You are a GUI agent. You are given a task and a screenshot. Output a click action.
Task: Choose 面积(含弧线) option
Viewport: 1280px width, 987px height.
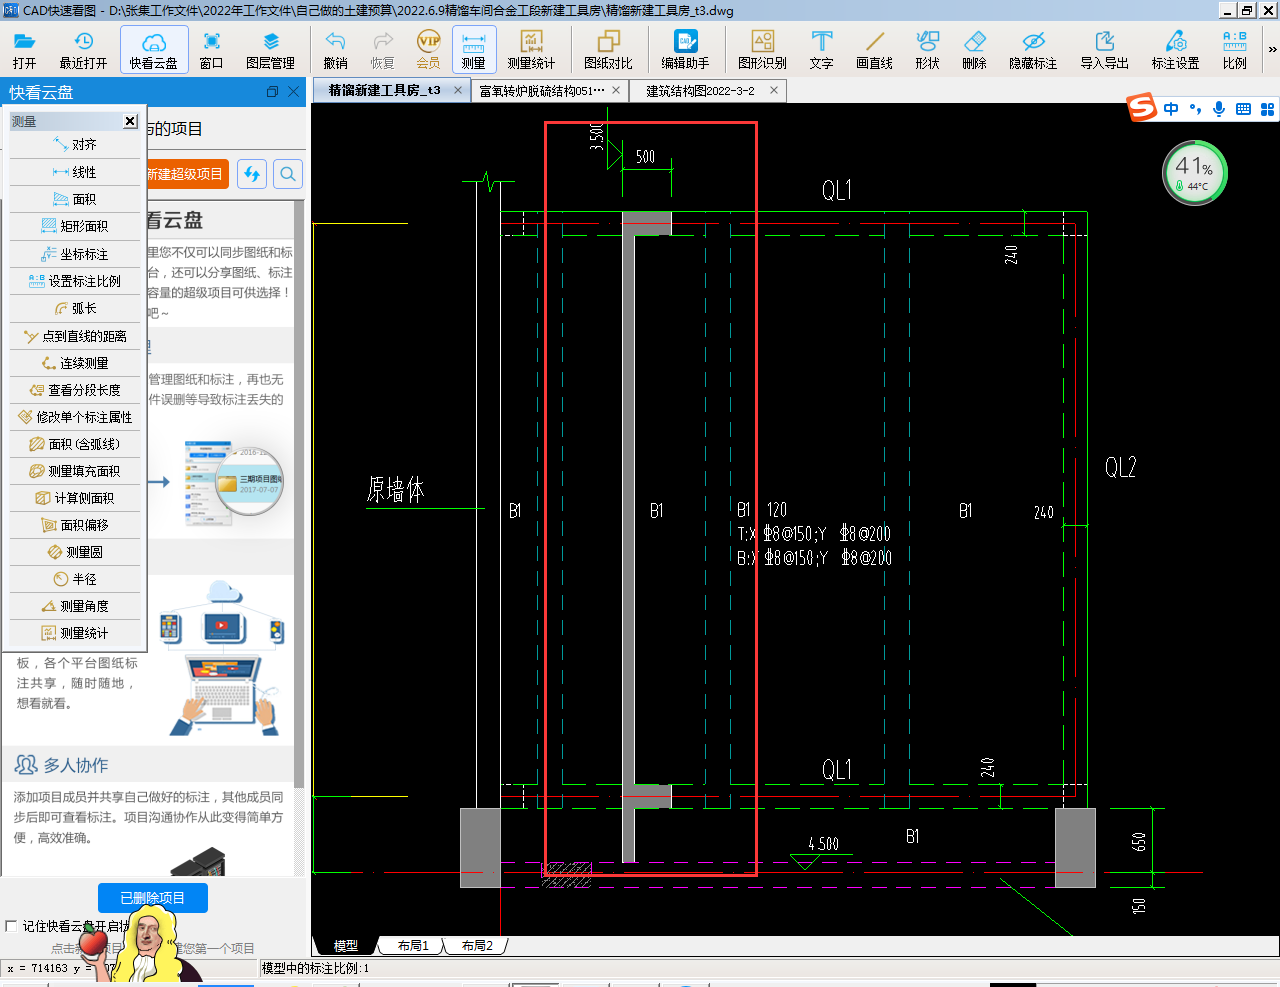[75, 444]
